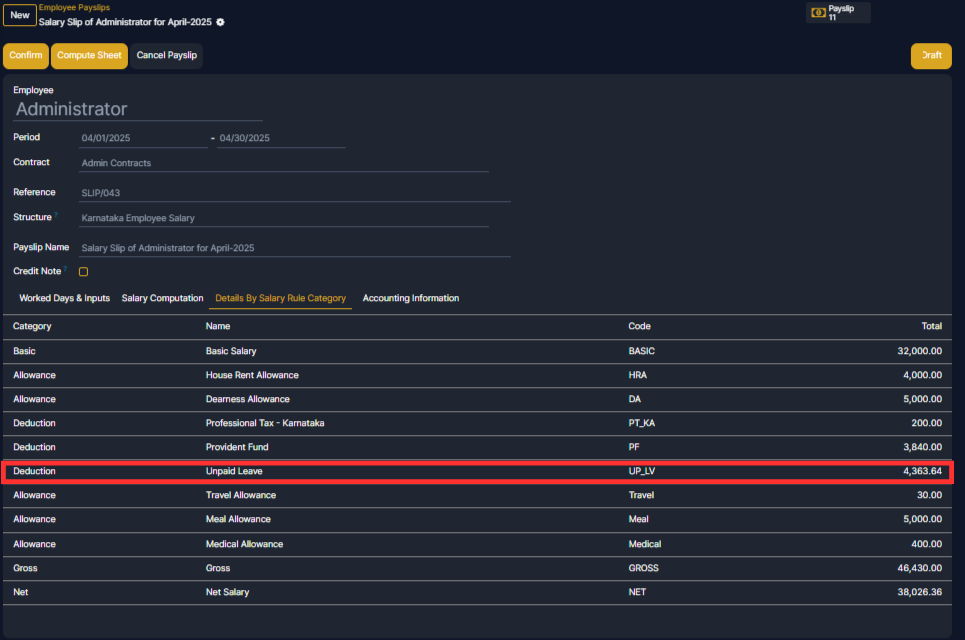The width and height of the screenshot is (965, 640).
Task: Select Details By Salary Rule Category tab
Action: [x=281, y=298]
